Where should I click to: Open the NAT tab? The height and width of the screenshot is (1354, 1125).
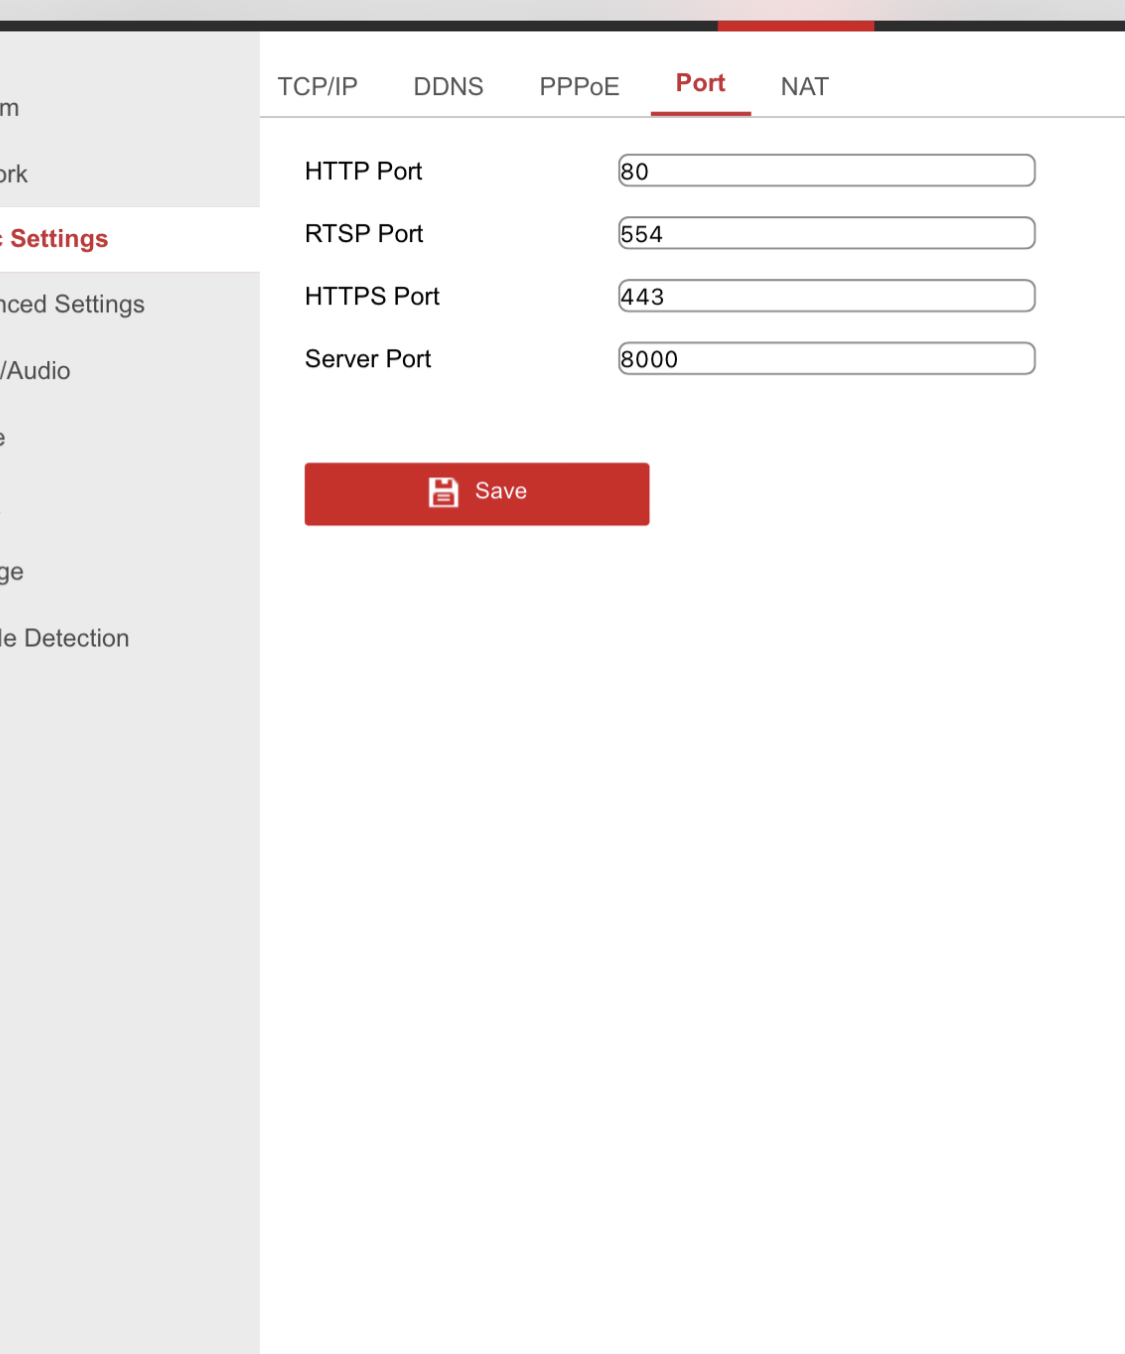pos(804,87)
